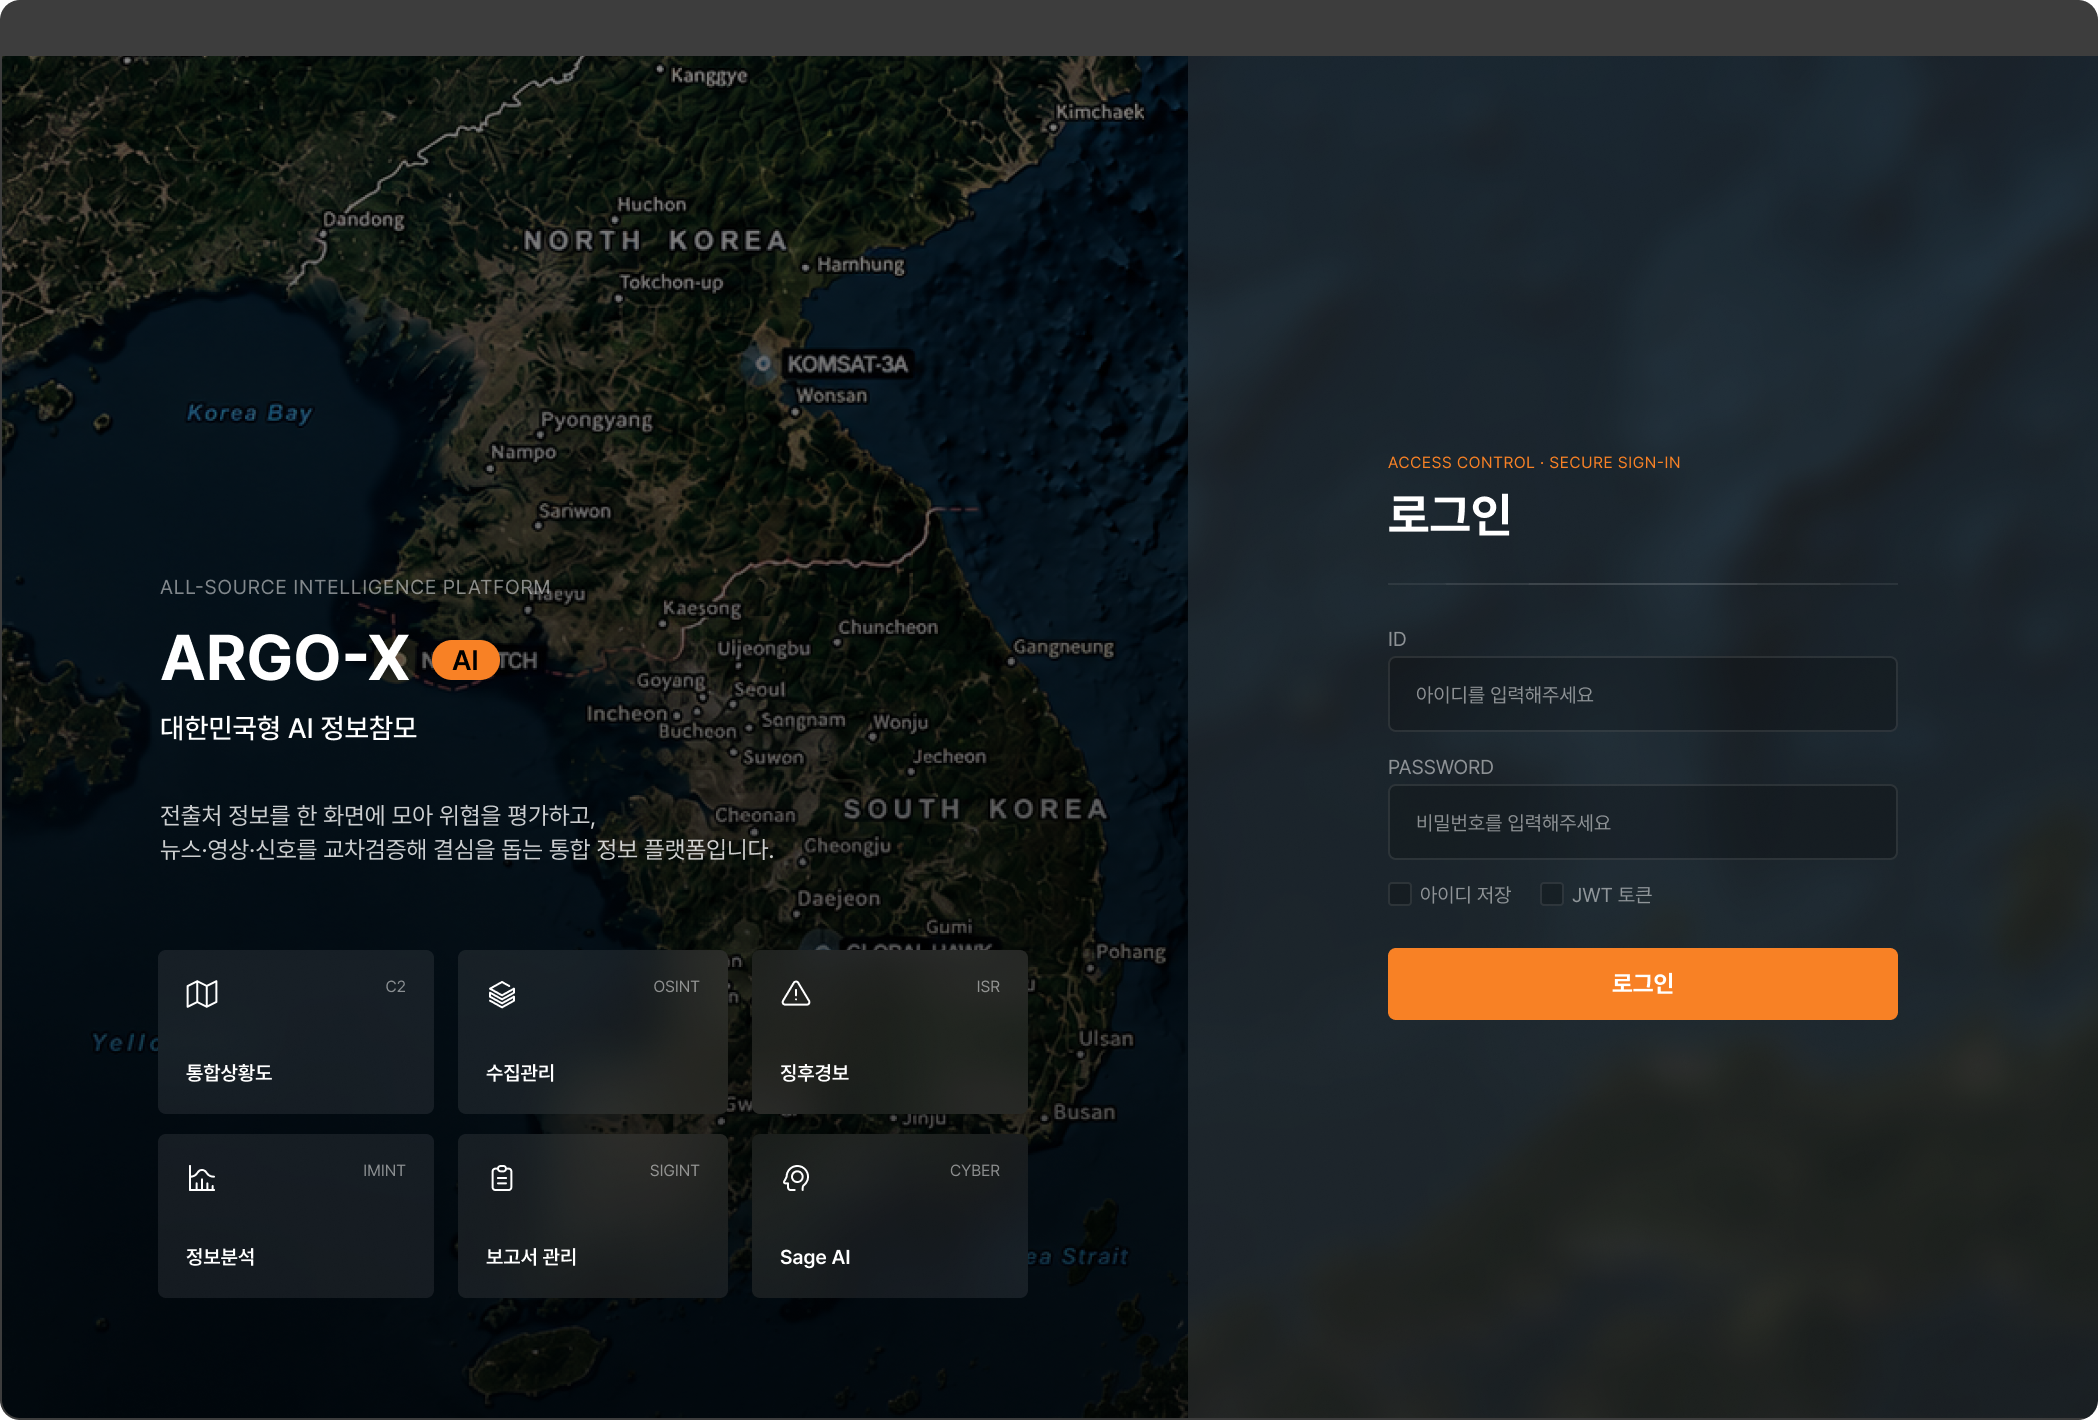Click the ISR tag label
This screenshot has height=1420, width=2098.
pyautogui.click(x=988, y=987)
